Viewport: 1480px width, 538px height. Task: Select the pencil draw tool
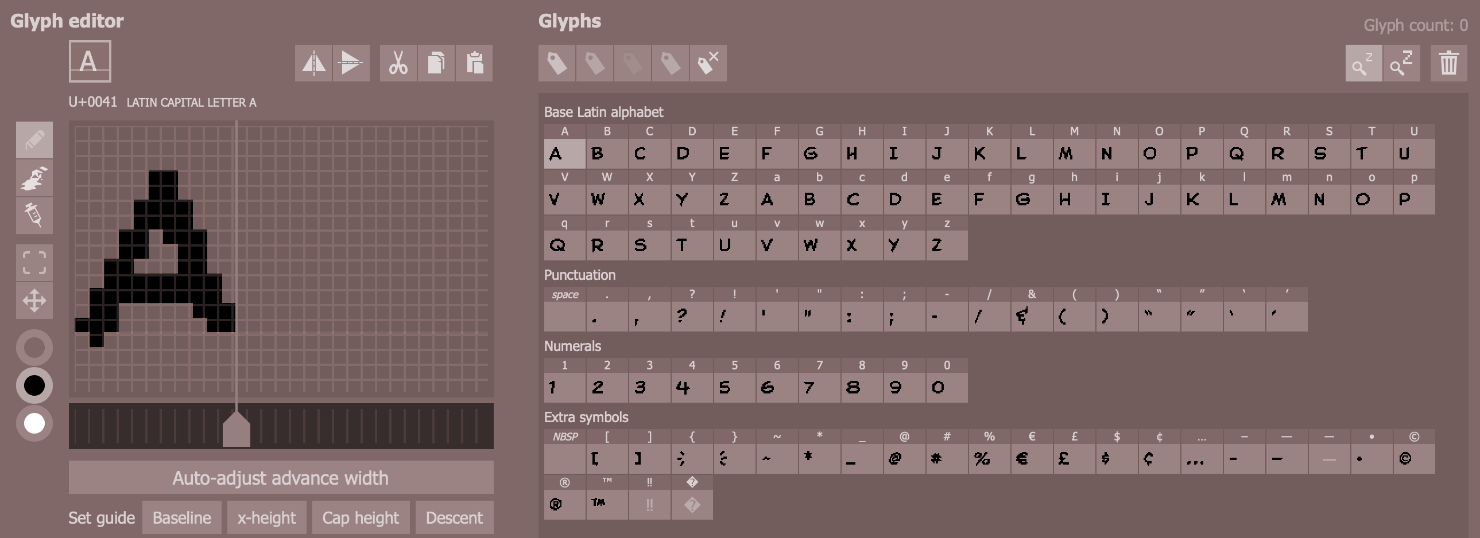[34, 140]
